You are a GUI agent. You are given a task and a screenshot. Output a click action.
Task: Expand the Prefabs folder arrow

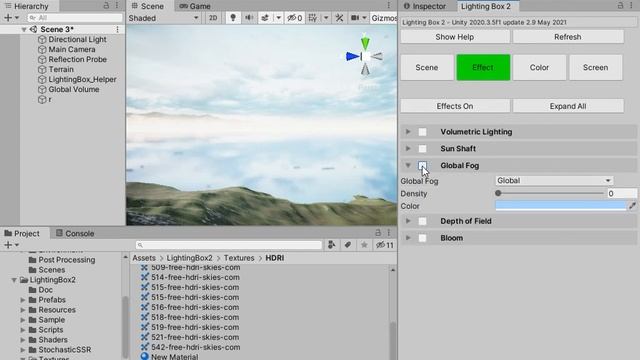[23, 300]
